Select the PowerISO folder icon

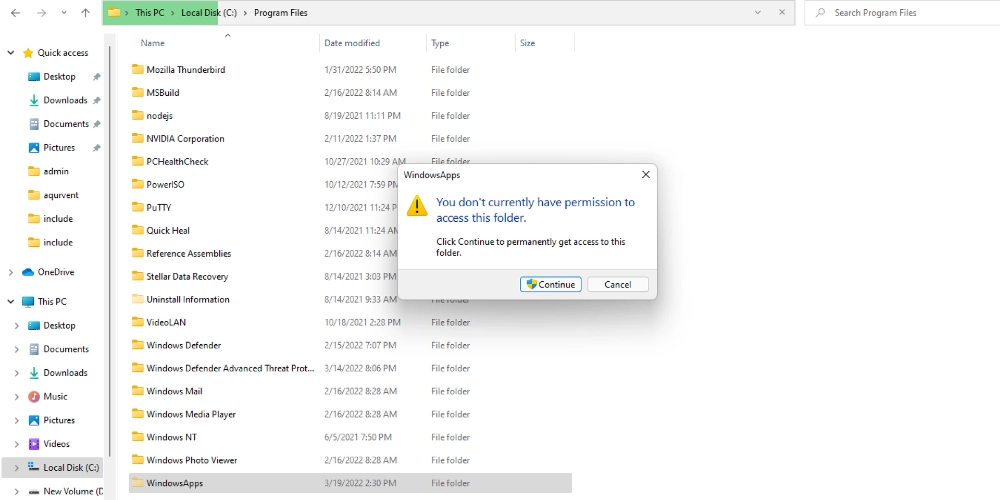138,184
